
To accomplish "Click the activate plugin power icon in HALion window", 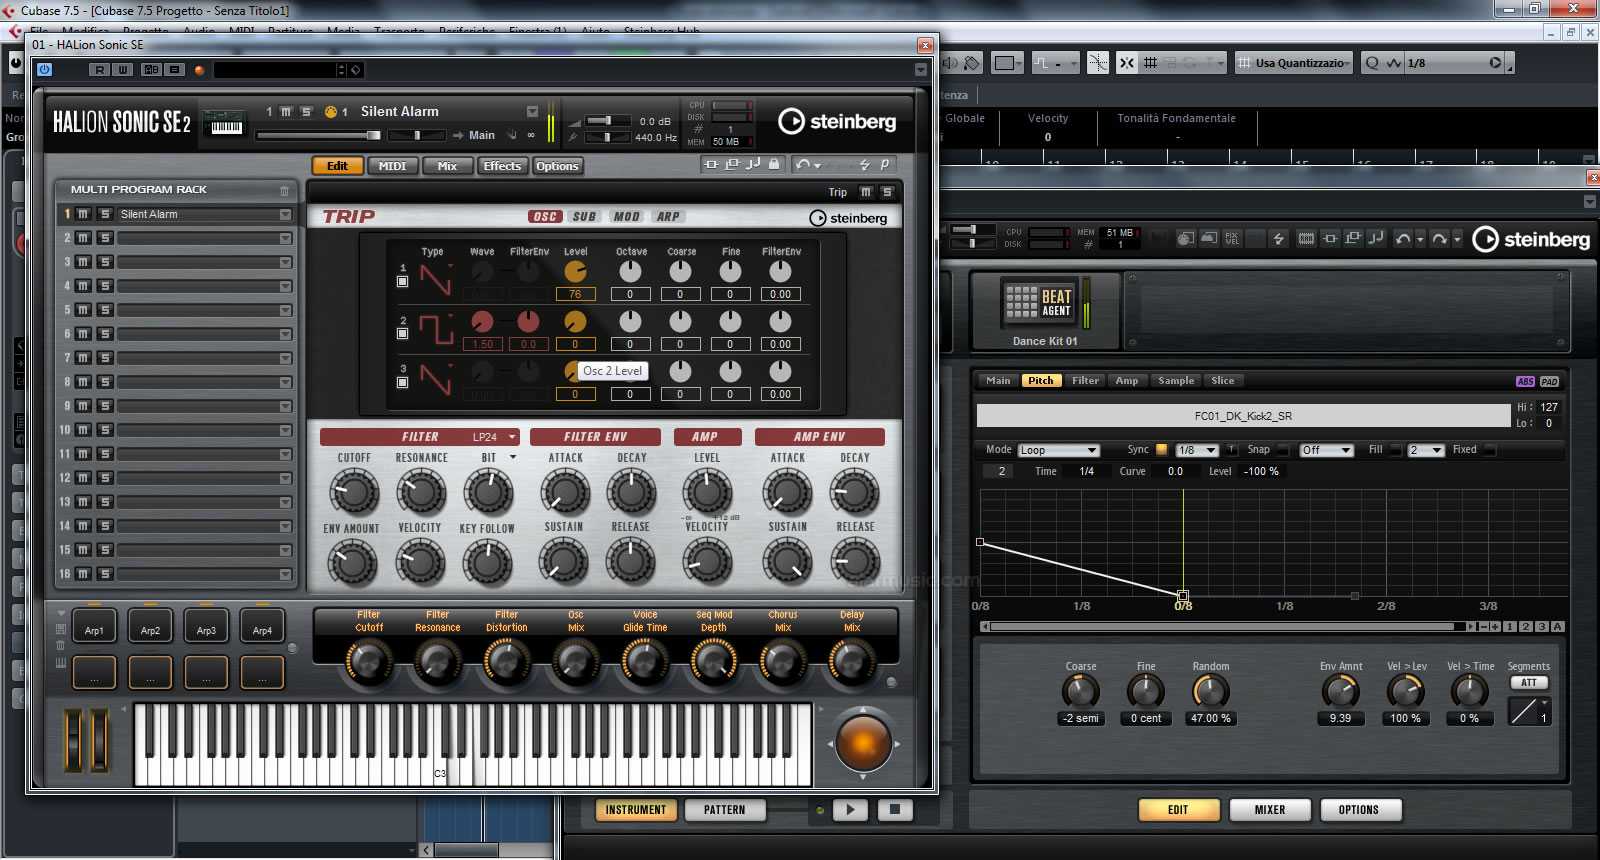I will point(44,70).
